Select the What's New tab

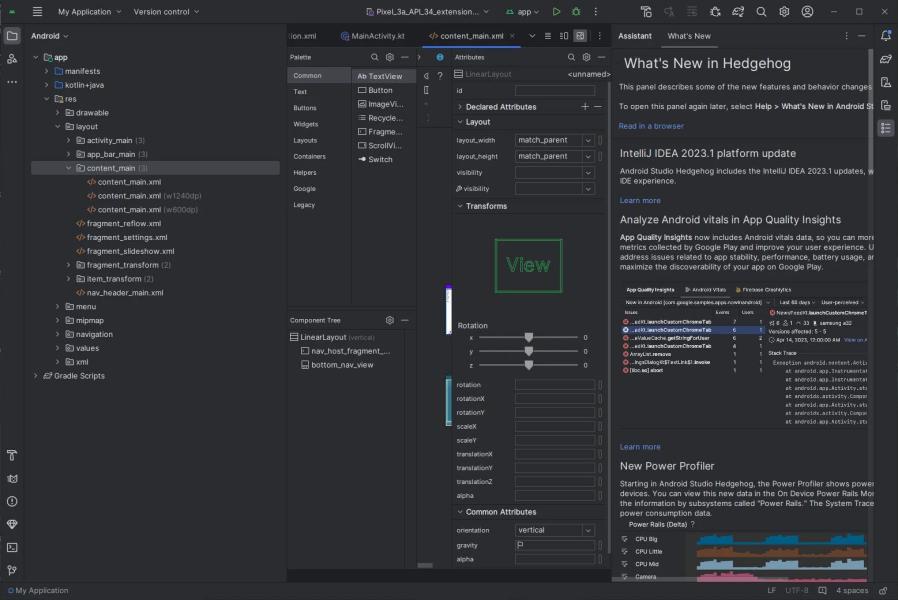point(689,35)
